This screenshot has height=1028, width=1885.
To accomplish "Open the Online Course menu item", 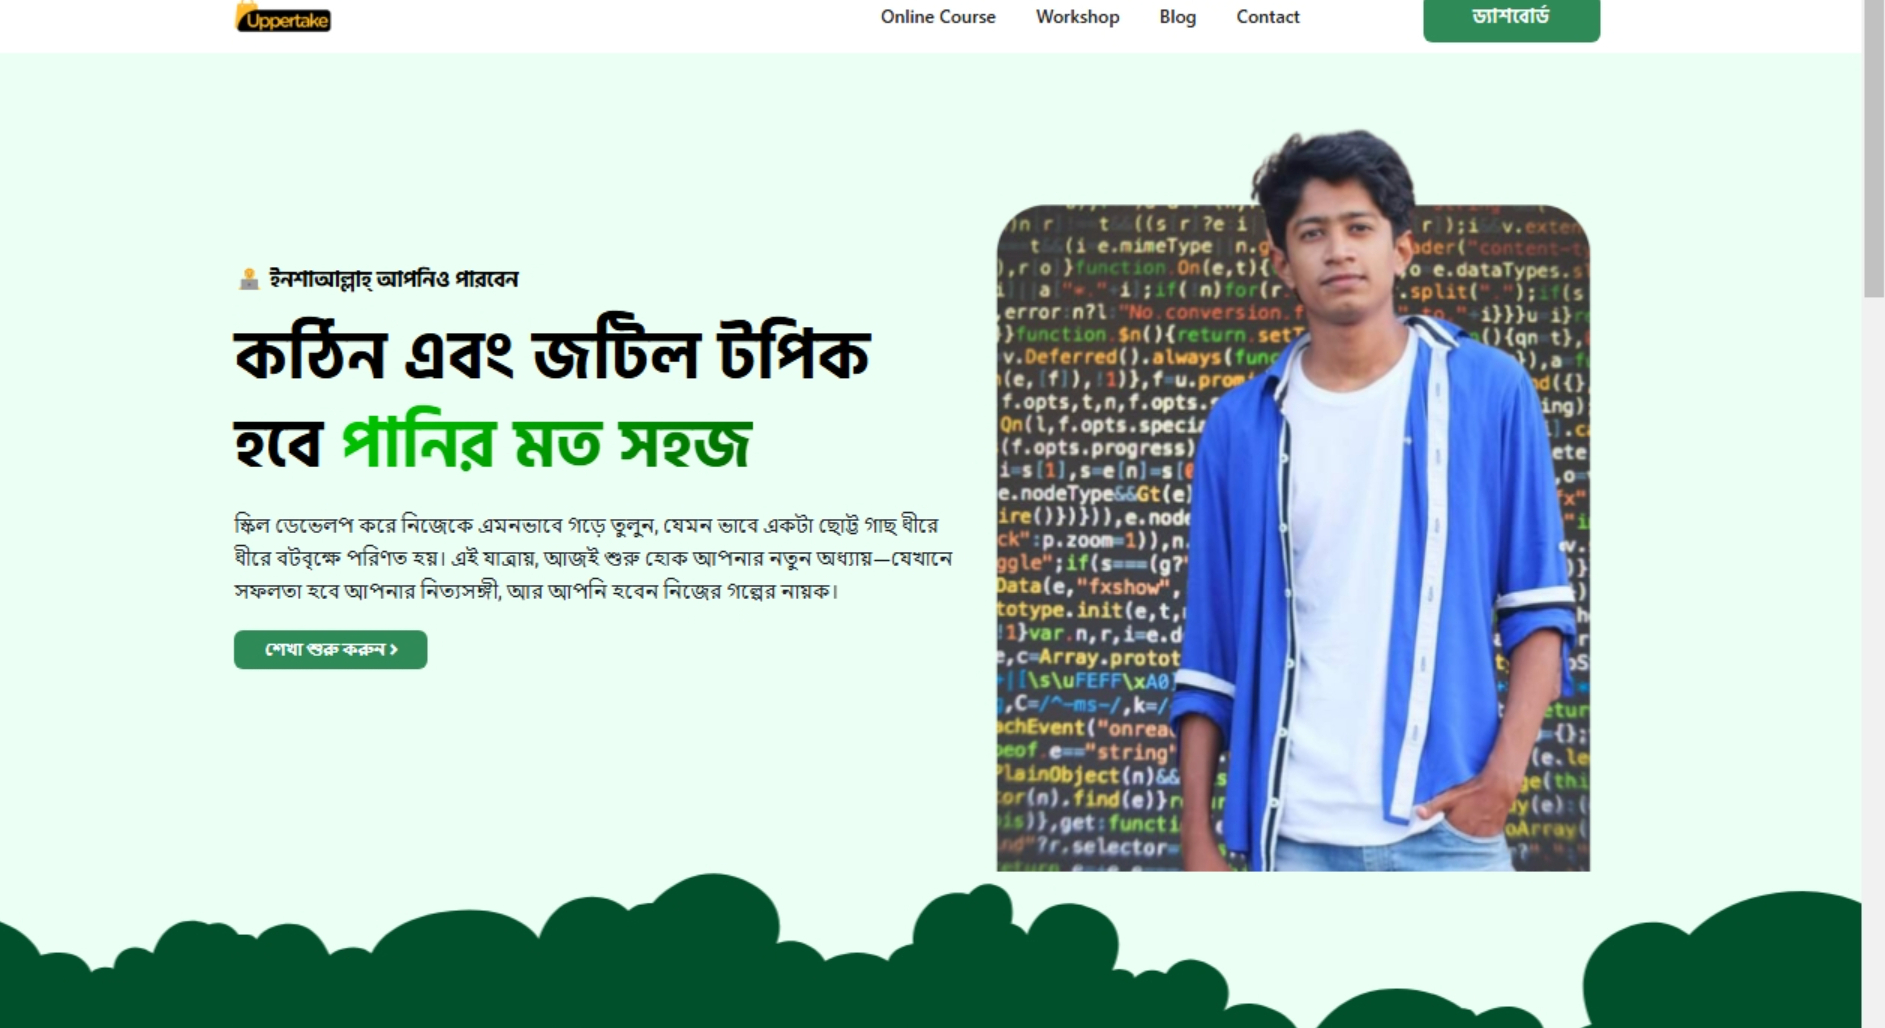I will [937, 17].
